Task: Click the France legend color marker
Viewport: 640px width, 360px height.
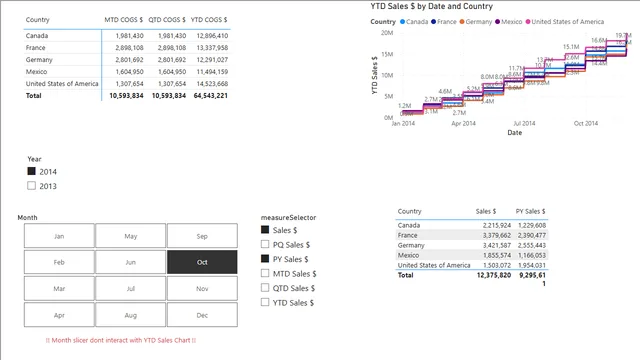Action: tap(433, 22)
